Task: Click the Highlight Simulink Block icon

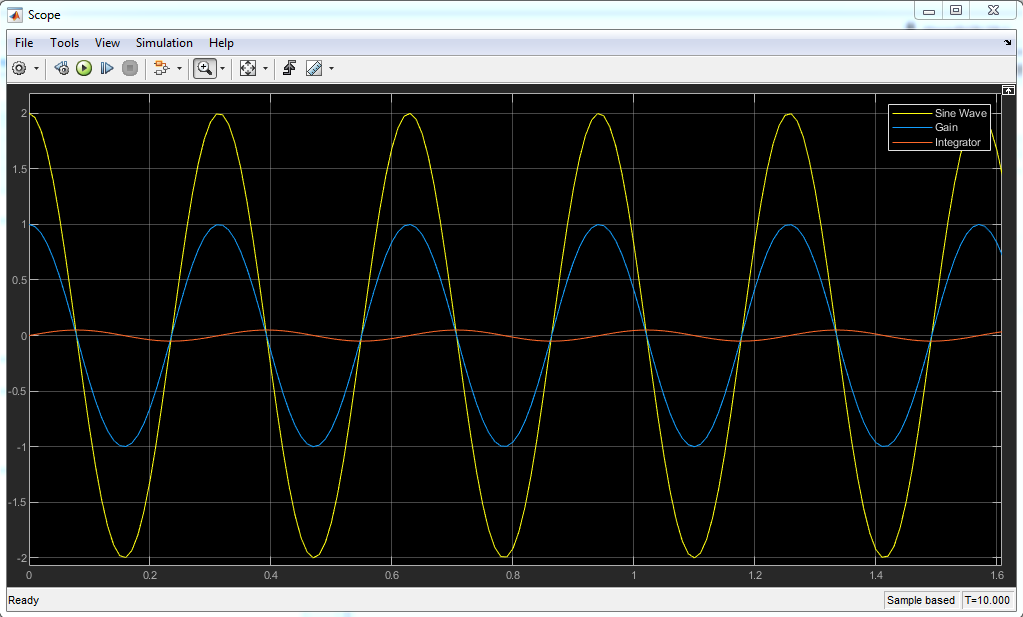Action: tap(160, 68)
